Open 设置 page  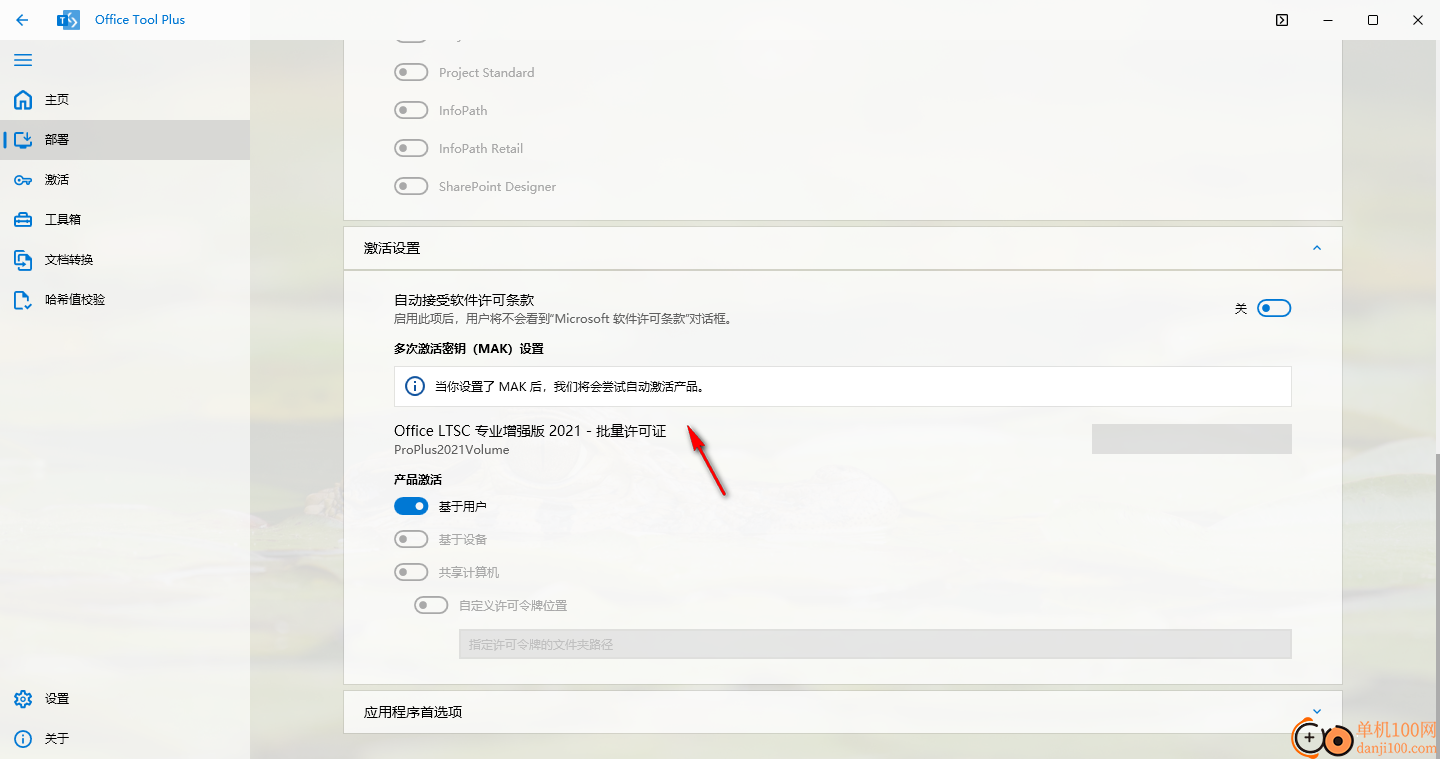[x=125, y=699]
